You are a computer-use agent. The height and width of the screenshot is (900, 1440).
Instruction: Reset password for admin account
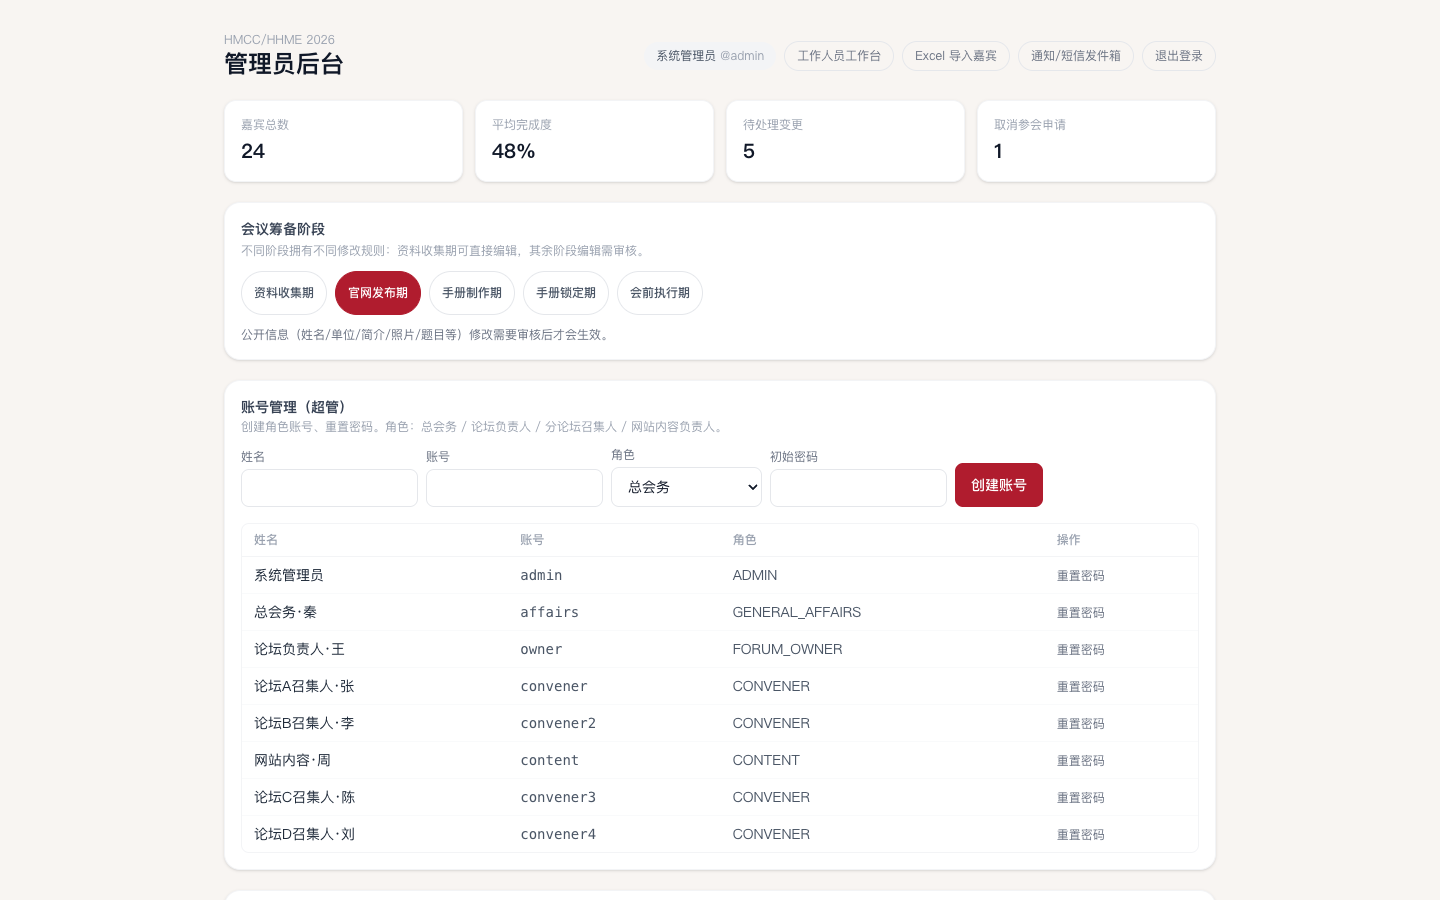click(x=1080, y=576)
